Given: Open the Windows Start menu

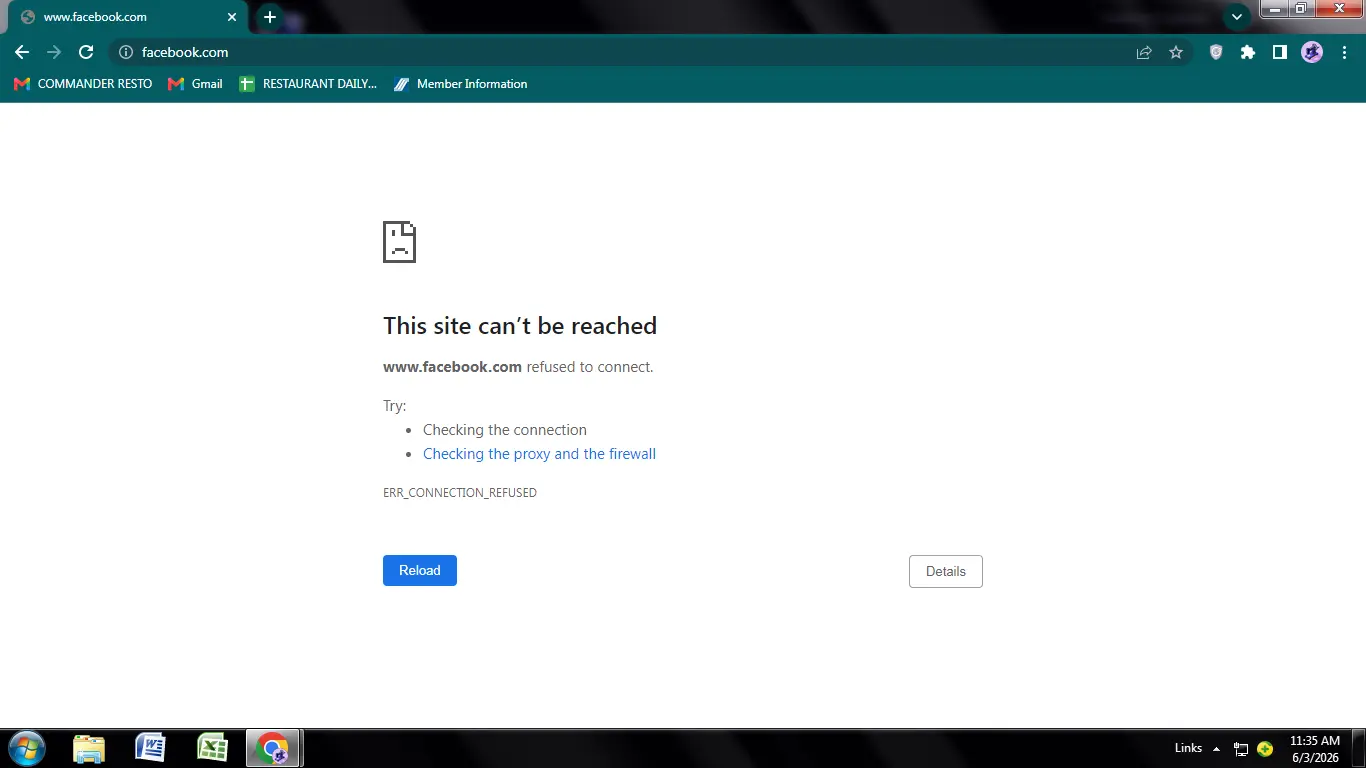Looking at the screenshot, I should [27, 748].
